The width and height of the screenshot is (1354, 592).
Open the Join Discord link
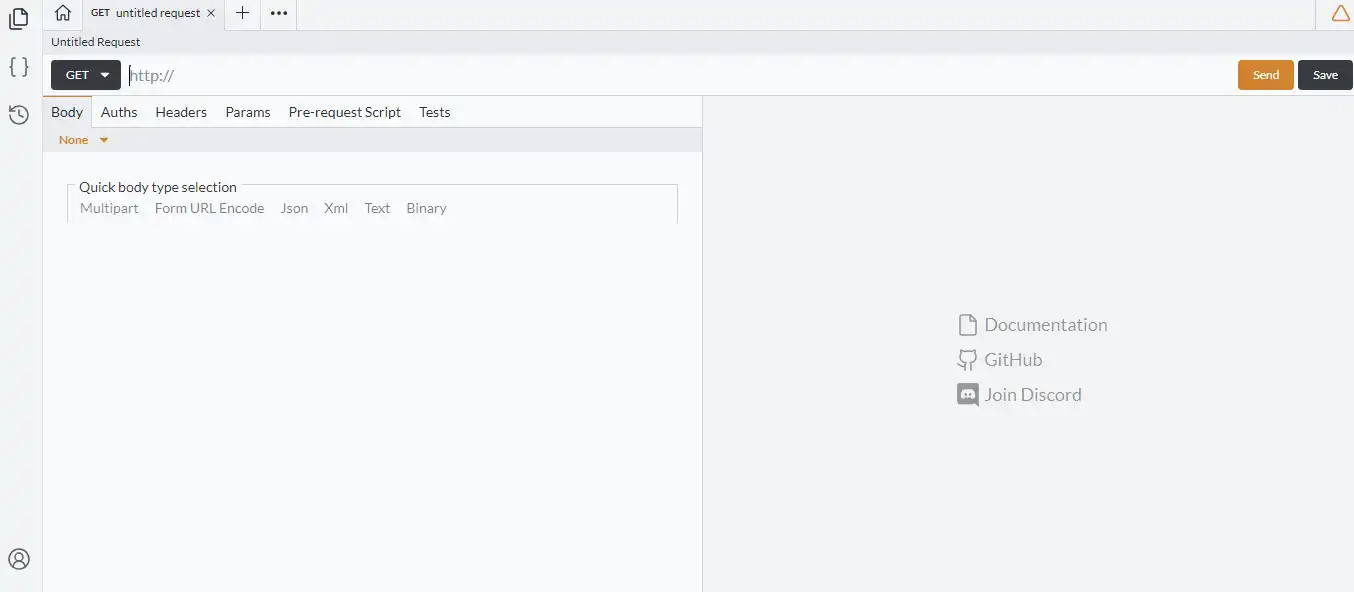click(1033, 395)
